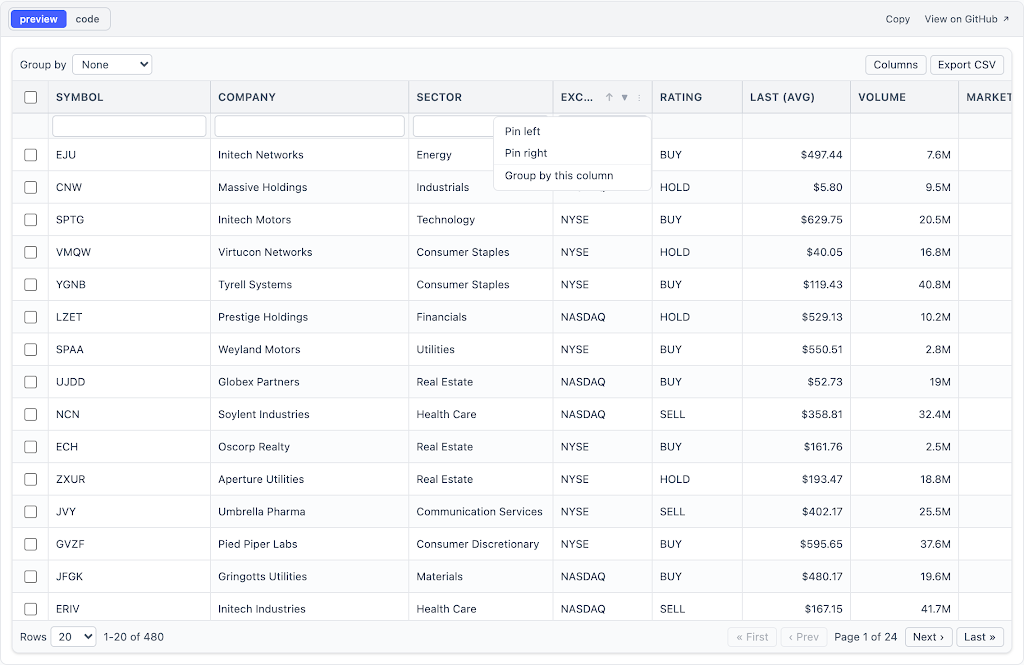Copy the code snippet
This screenshot has height=665, width=1024.
pos(897,19)
